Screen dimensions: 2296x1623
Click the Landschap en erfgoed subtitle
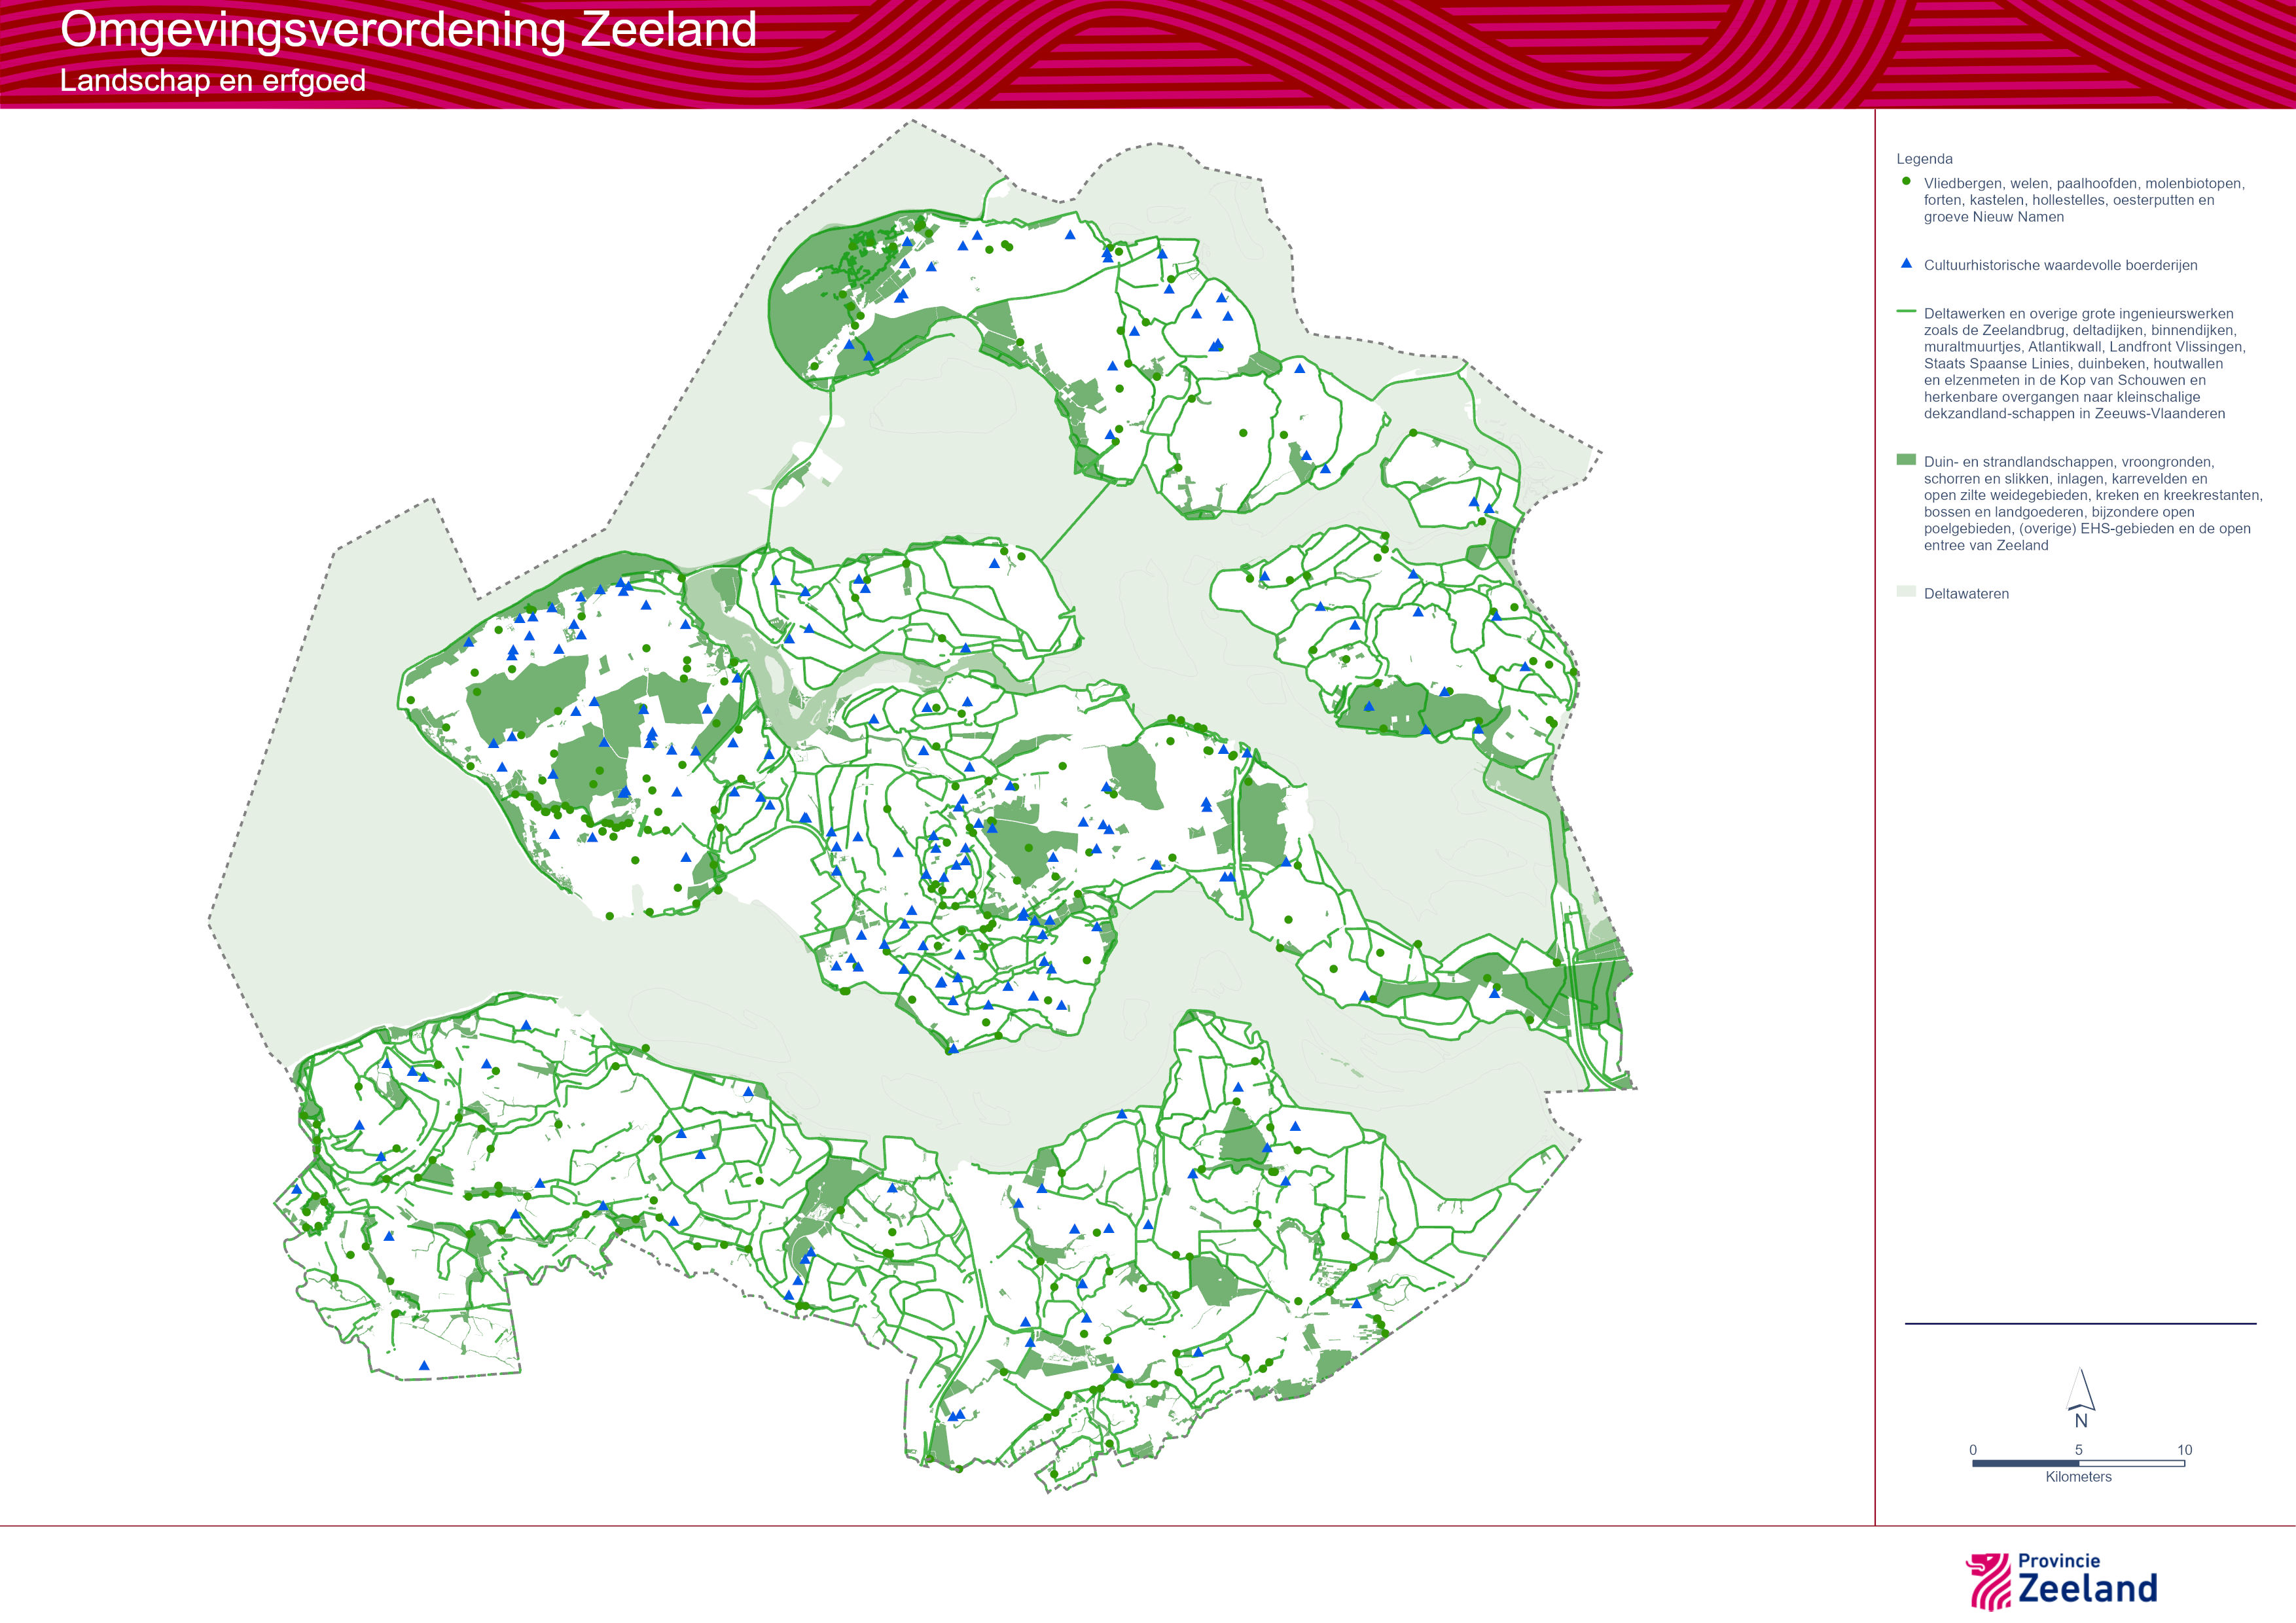(x=213, y=81)
